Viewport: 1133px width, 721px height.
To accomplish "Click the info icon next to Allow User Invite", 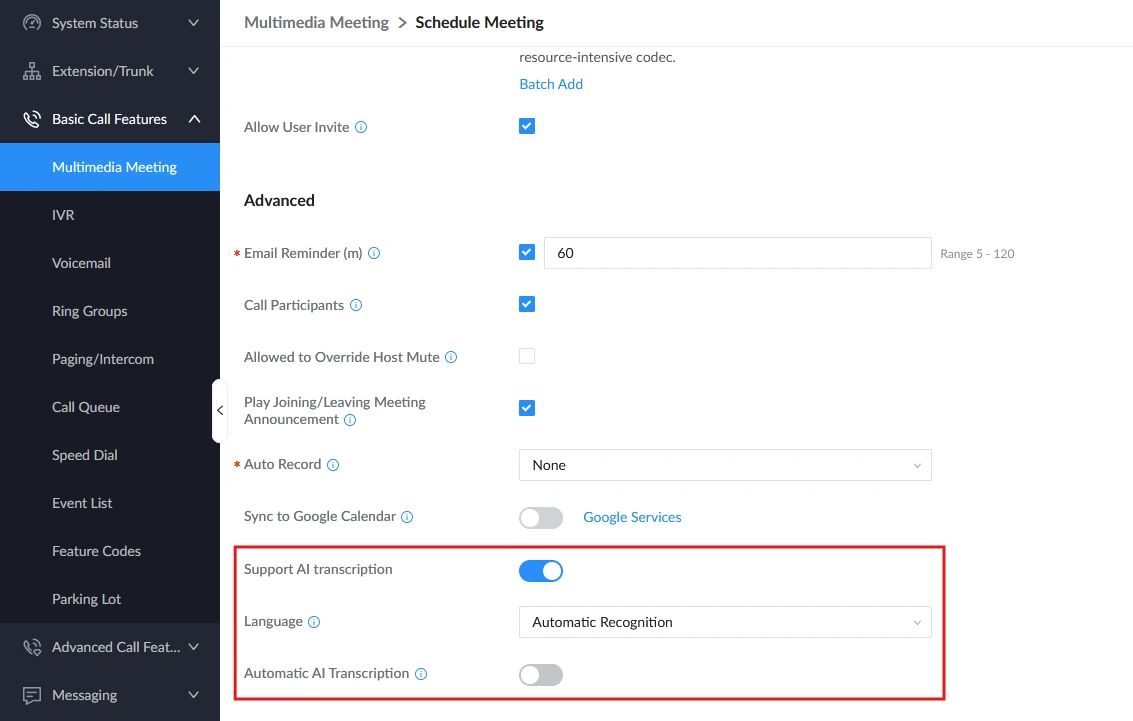I will coord(361,127).
